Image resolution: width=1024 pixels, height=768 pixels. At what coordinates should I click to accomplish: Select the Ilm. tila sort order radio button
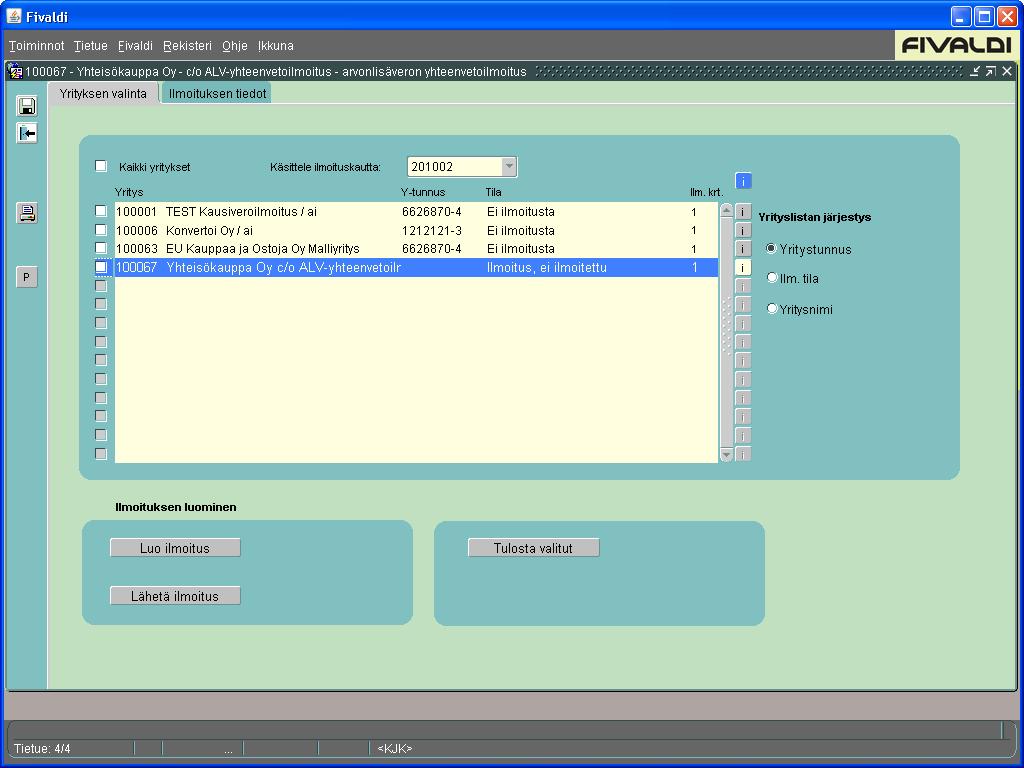772,278
